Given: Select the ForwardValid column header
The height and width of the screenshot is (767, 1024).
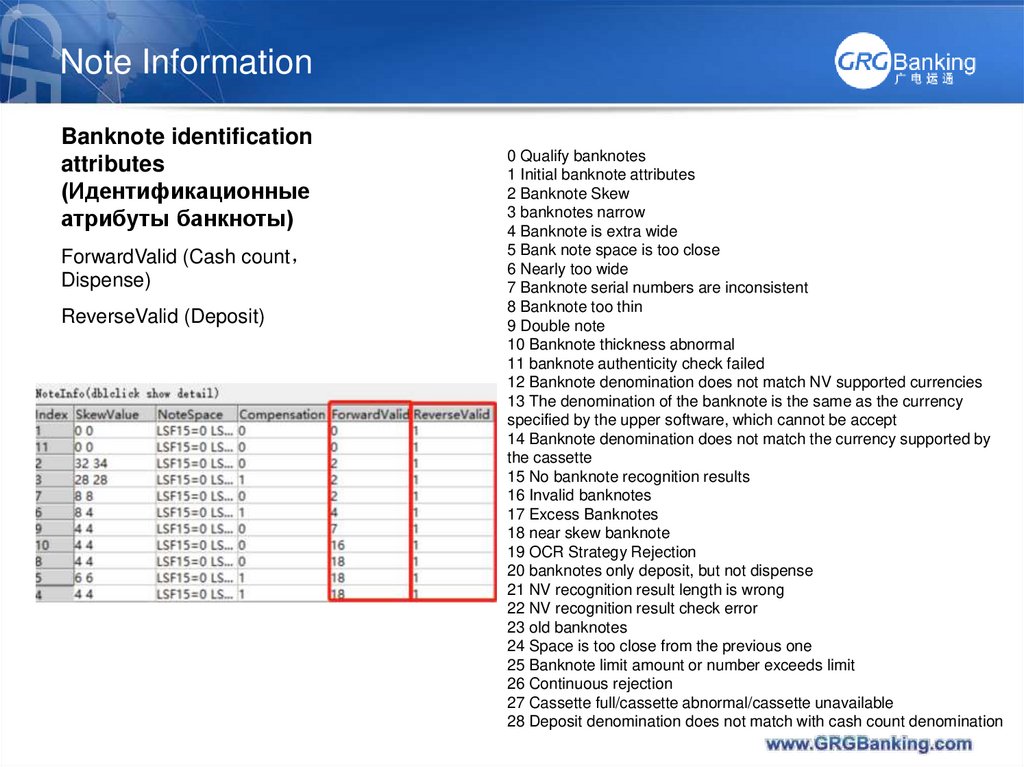Looking at the screenshot, I should pyautogui.click(x=369, y=412).
